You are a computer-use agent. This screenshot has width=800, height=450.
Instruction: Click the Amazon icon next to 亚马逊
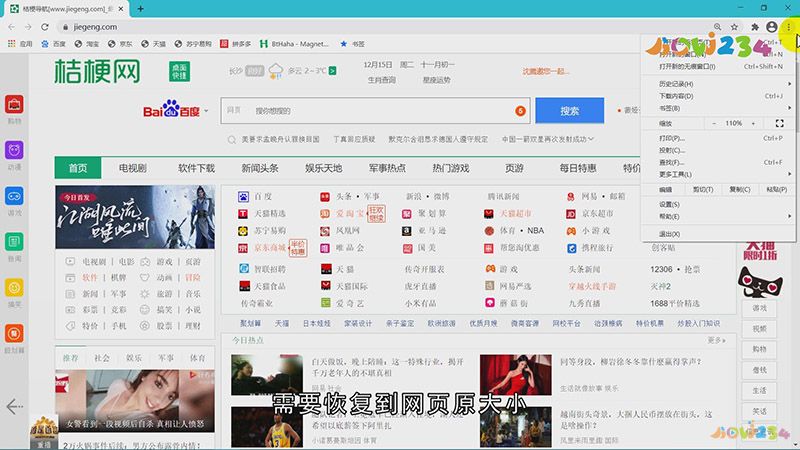point(407,231)
